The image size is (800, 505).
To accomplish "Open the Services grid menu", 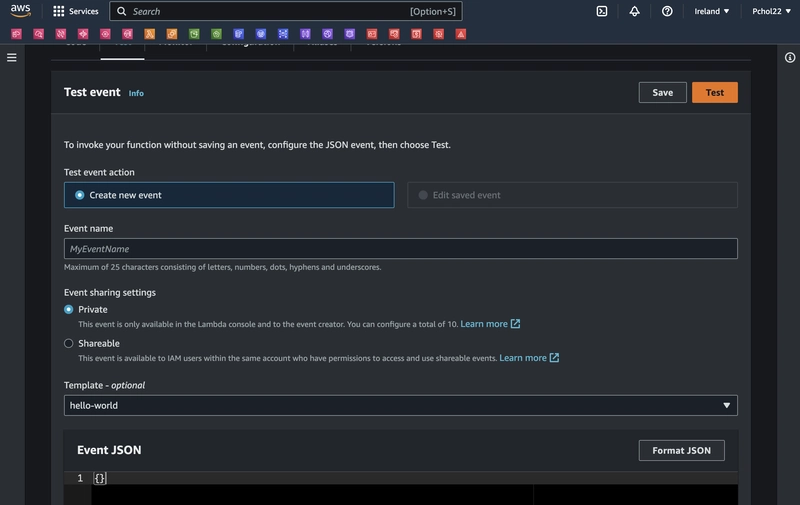I will point(76,11).
